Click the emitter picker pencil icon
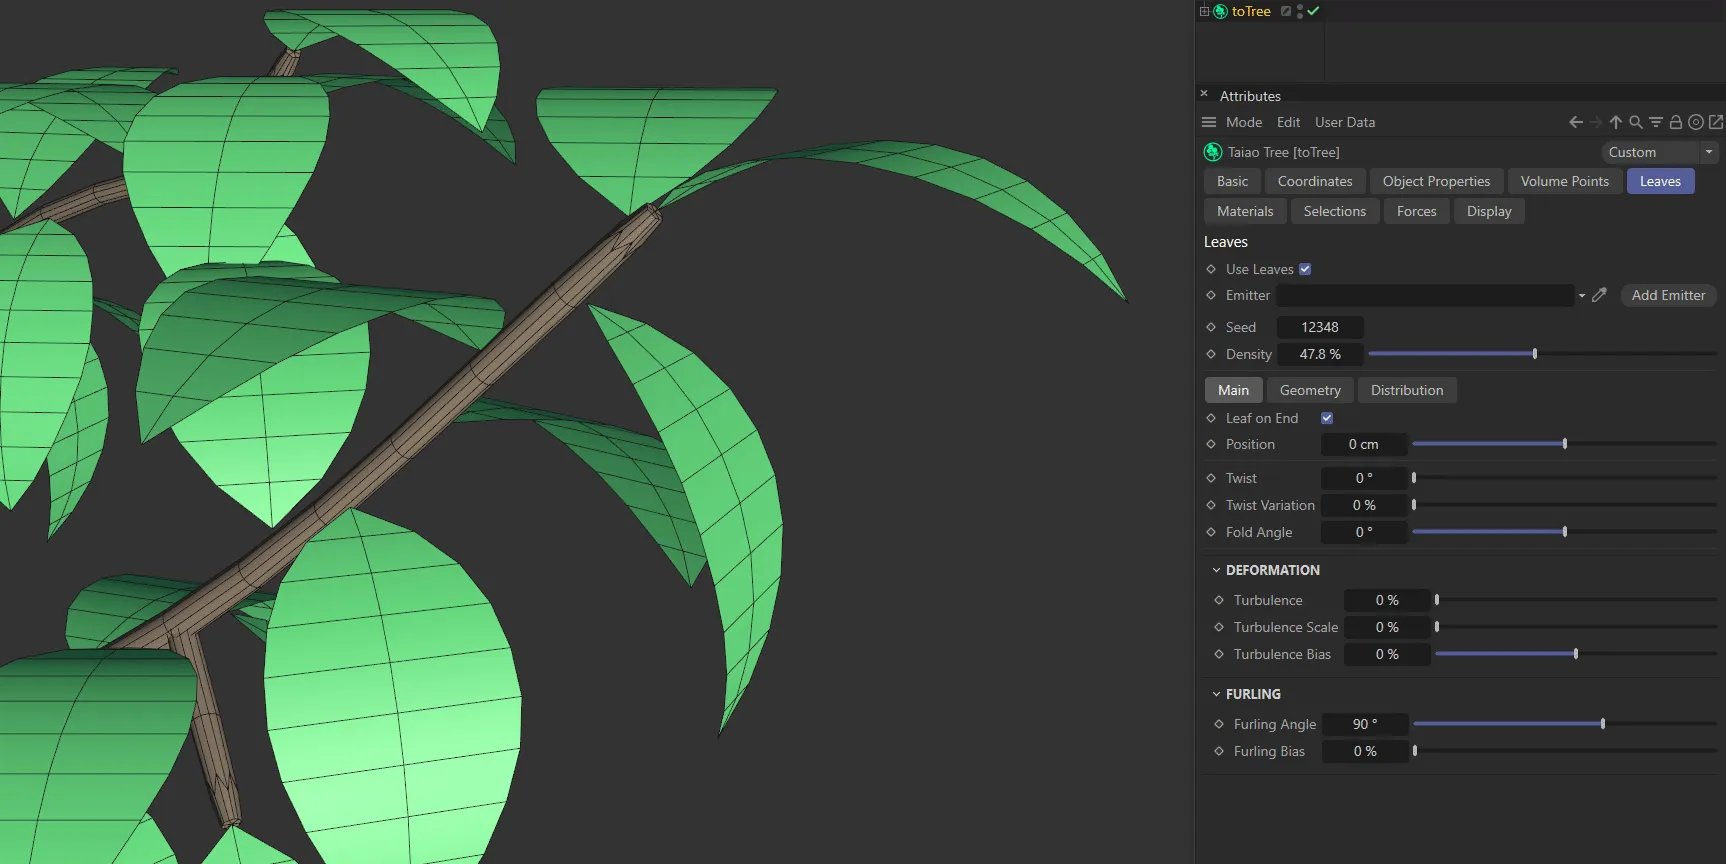 coord(1599,295)
